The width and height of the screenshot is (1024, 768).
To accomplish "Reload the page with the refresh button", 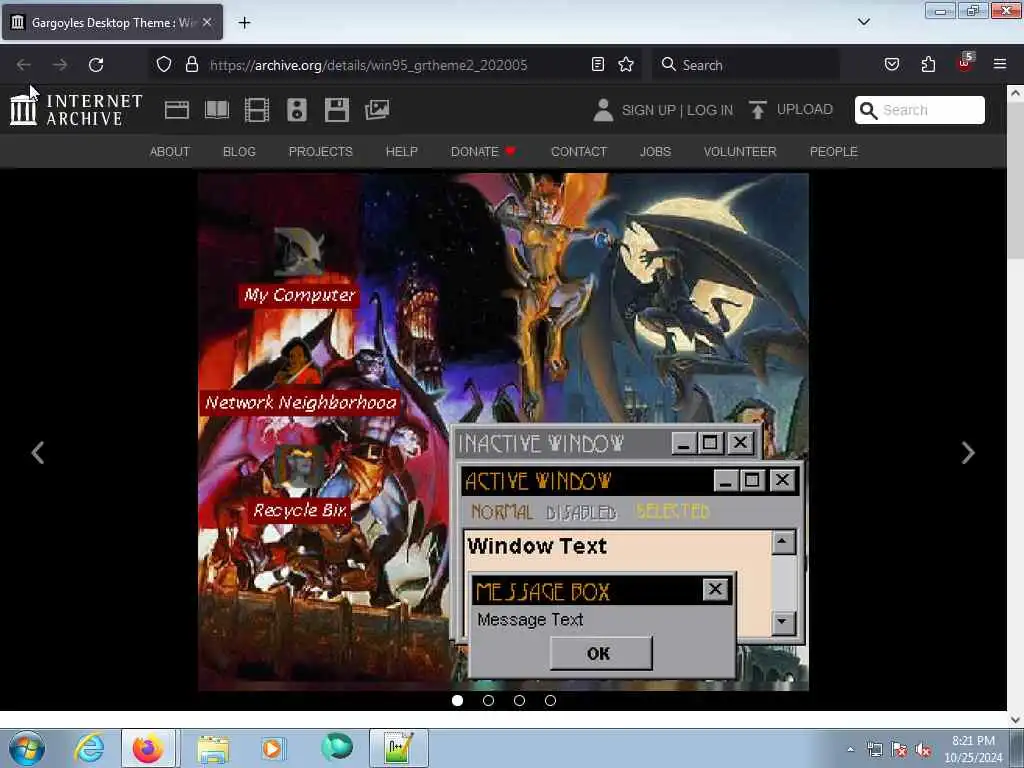I will (x=96, y=65).
